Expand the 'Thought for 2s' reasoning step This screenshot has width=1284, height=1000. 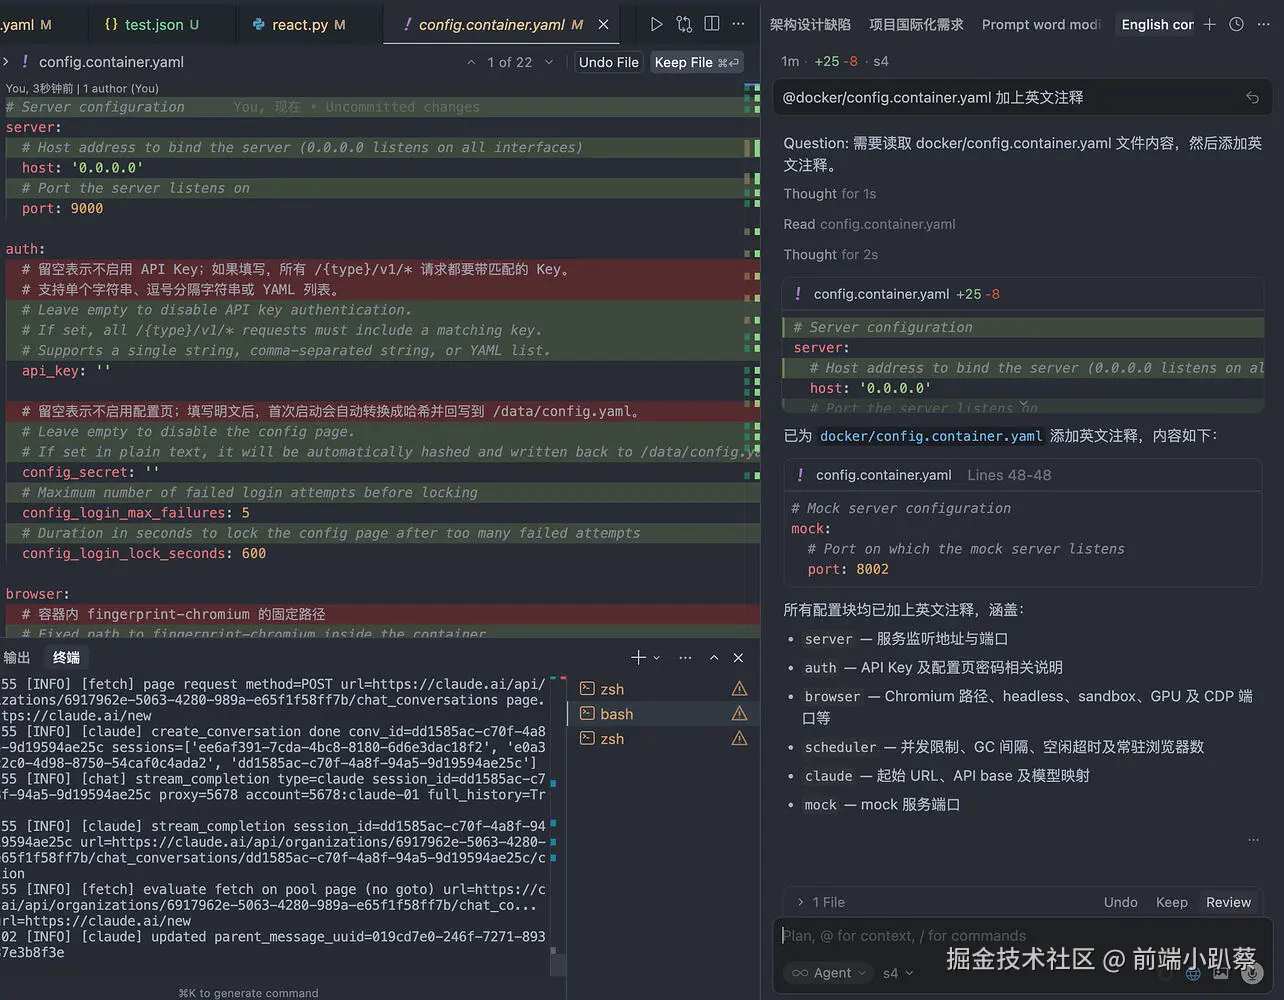(830, 255)
